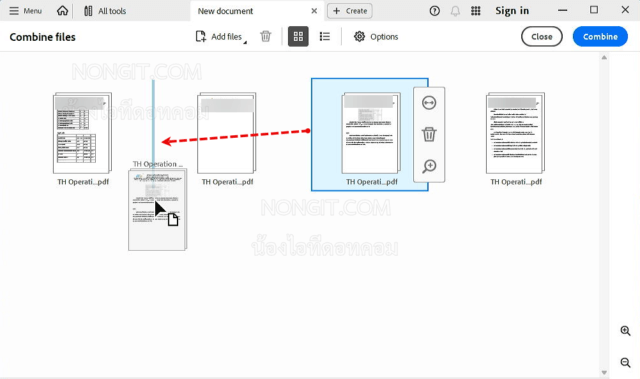Open the Help question mark icon
This screenshot has width=640, height=379.
(435, 11)
